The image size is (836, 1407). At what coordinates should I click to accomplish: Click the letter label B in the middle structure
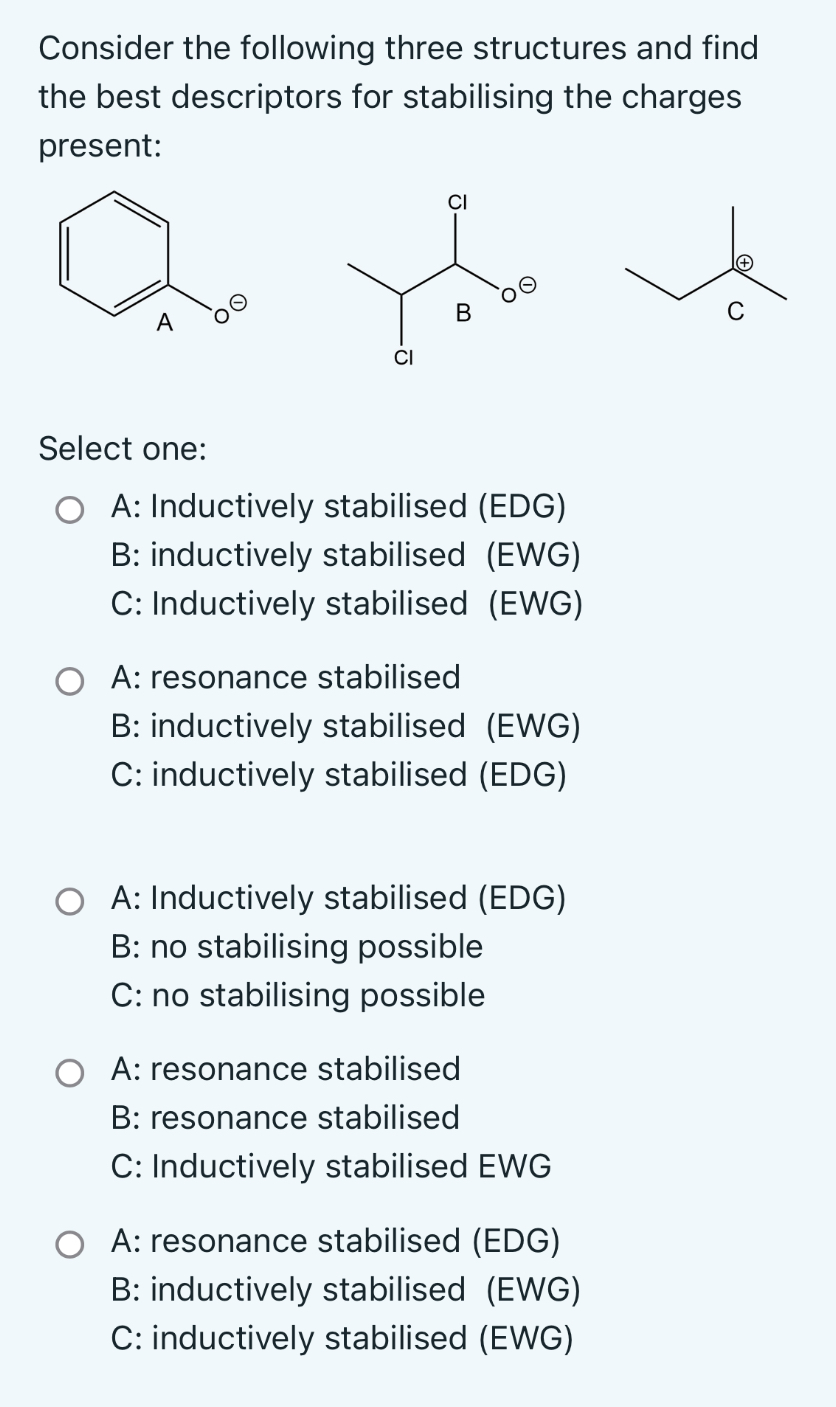(463, 314)
